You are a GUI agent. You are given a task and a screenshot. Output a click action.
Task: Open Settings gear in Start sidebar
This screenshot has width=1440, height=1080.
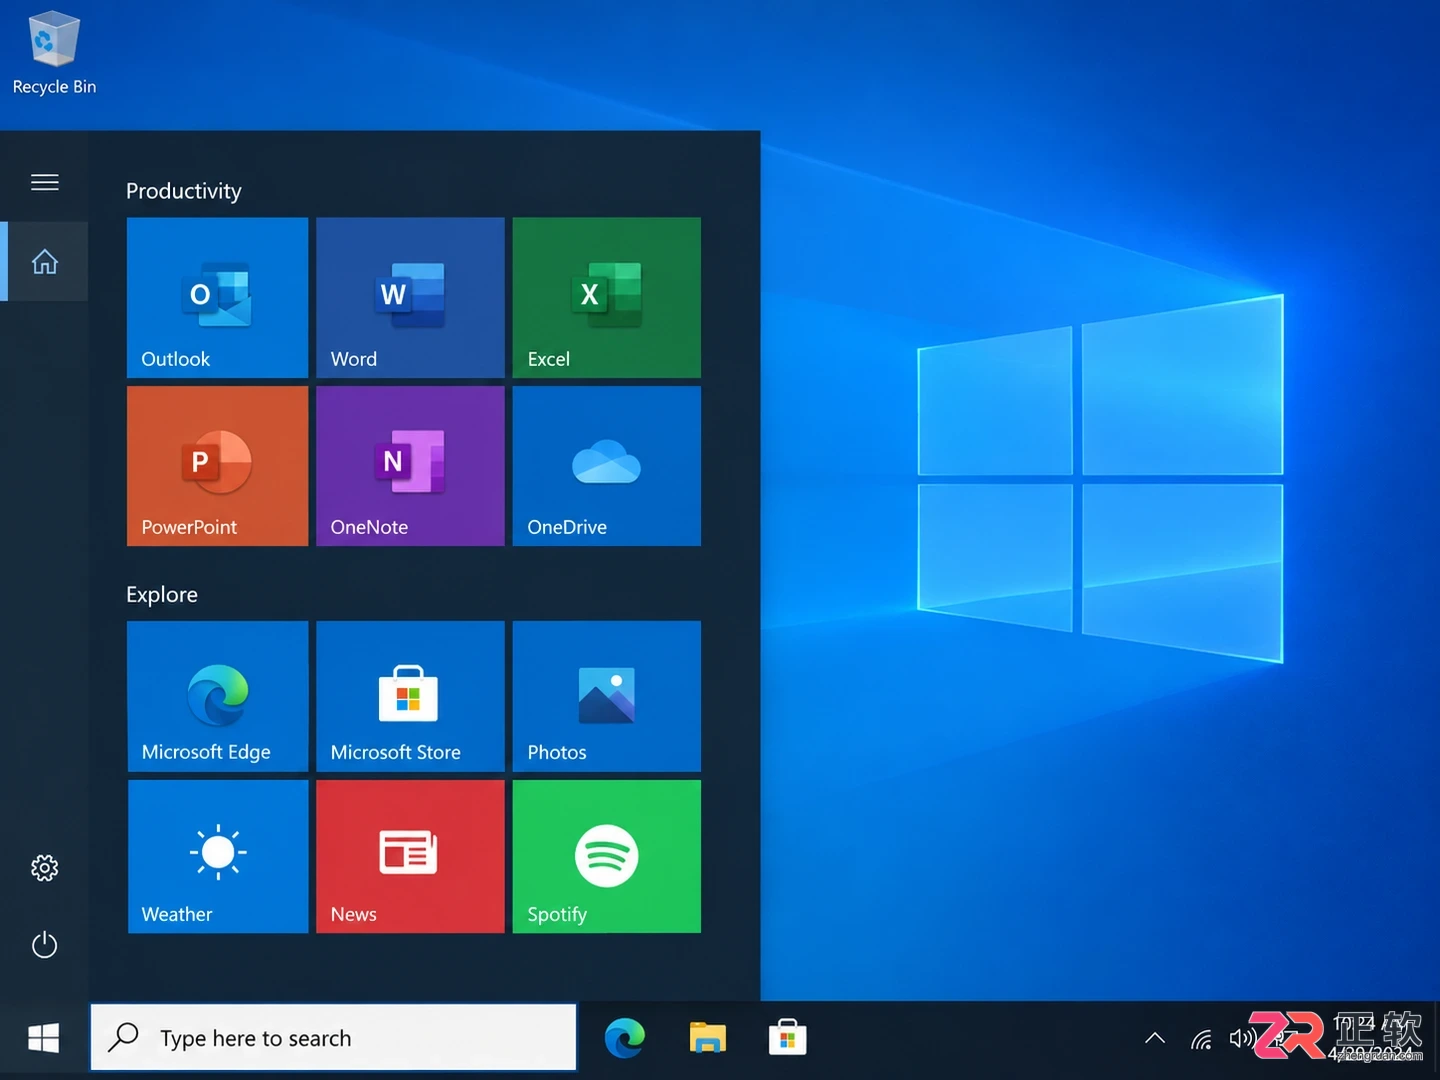click(44, 867)
